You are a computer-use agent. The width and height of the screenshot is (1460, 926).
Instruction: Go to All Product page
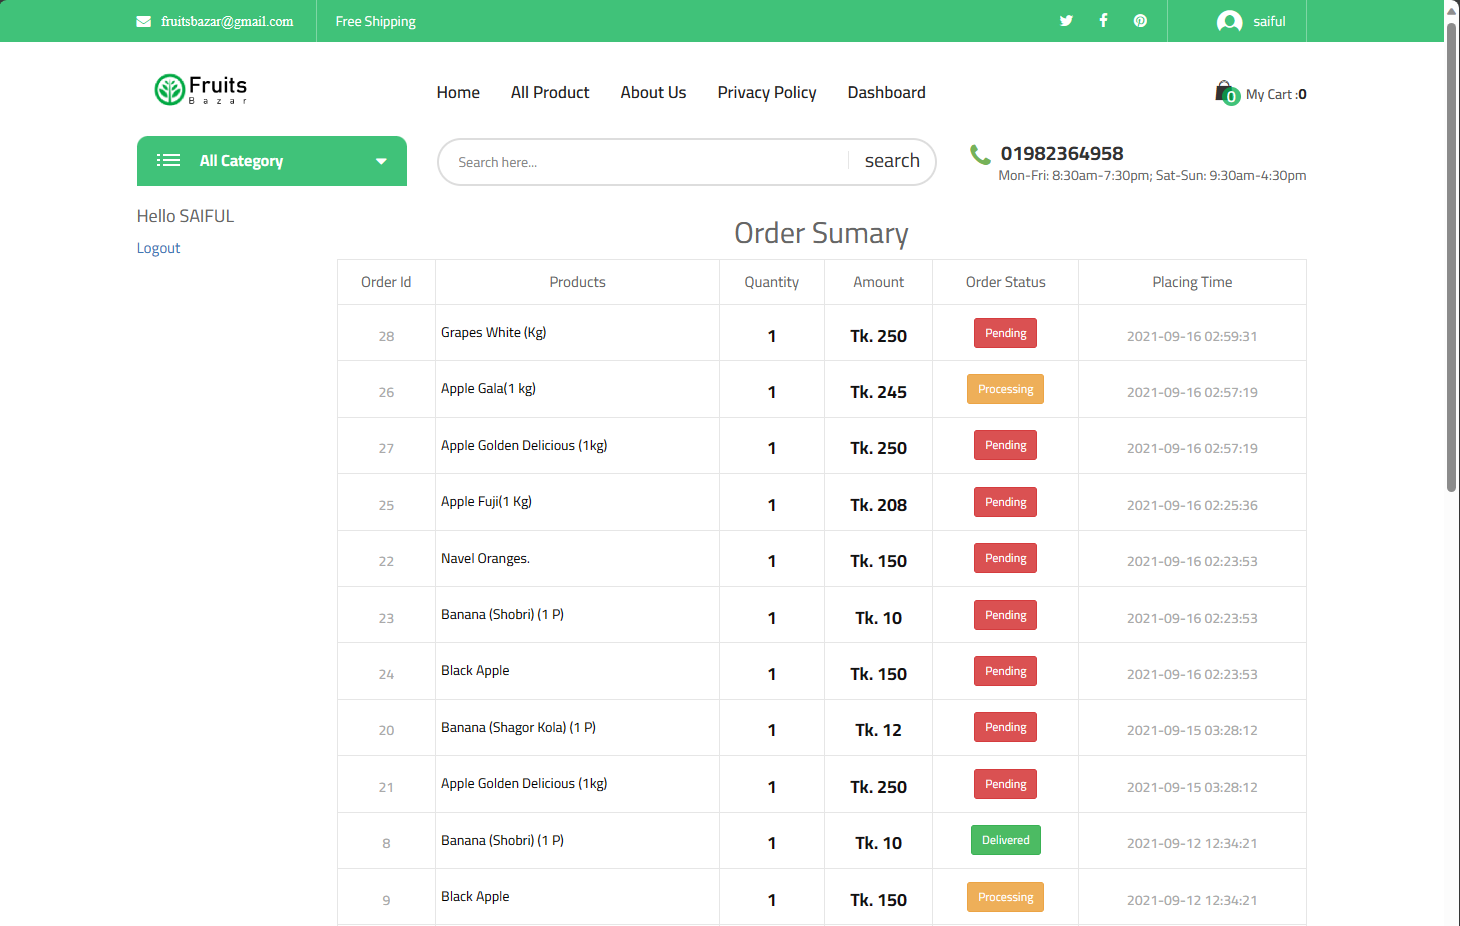click(x=550, y=93)
